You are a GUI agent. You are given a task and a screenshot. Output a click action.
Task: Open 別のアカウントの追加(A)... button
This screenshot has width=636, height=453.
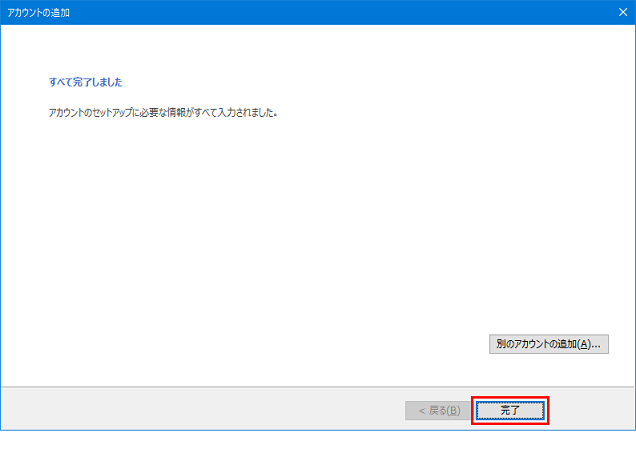click(548, 344)
